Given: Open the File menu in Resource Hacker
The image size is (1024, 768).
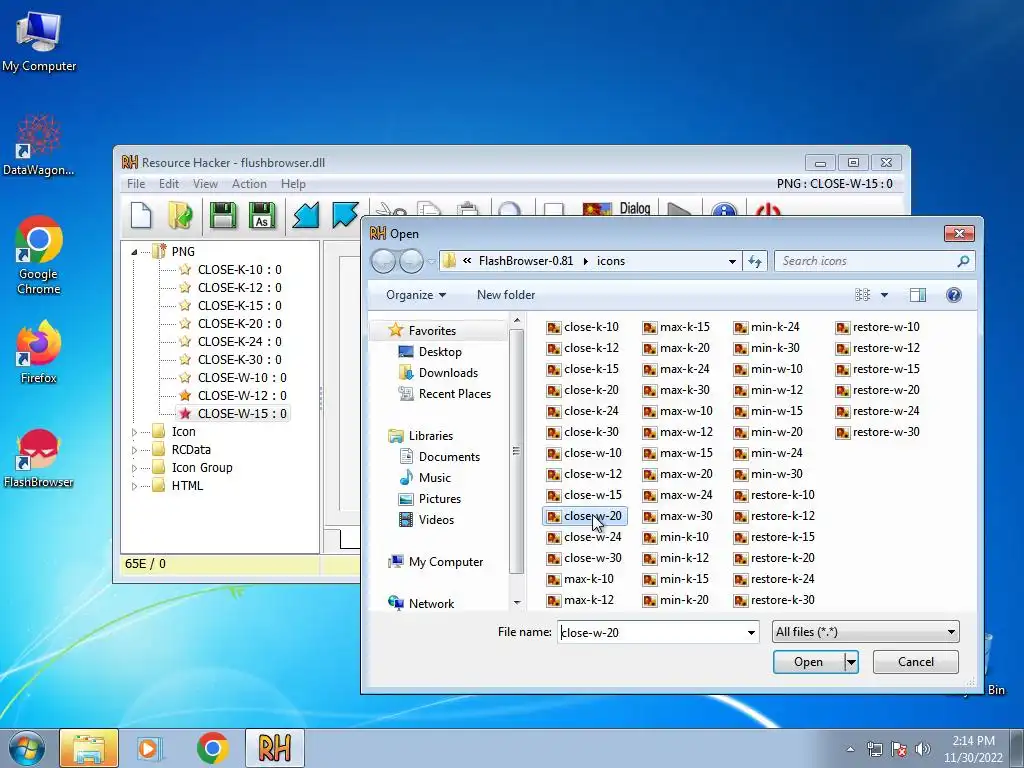Looking at the screenshot, I should [136, 184].
